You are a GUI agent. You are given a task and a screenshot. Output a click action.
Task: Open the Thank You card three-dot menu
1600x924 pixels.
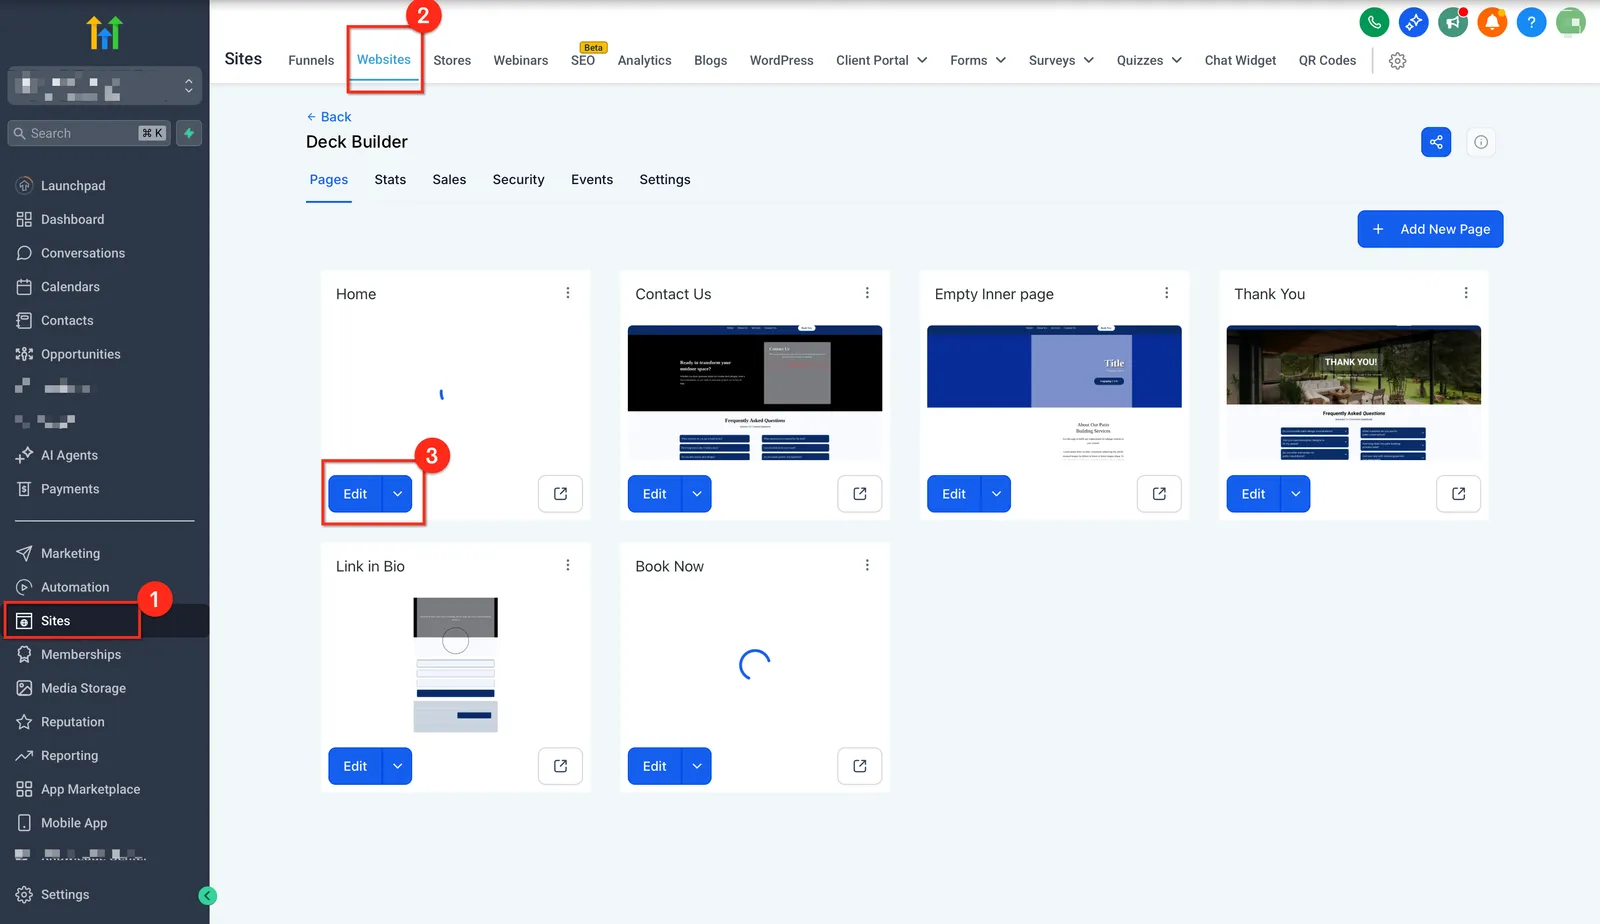tap(1466, 293)
